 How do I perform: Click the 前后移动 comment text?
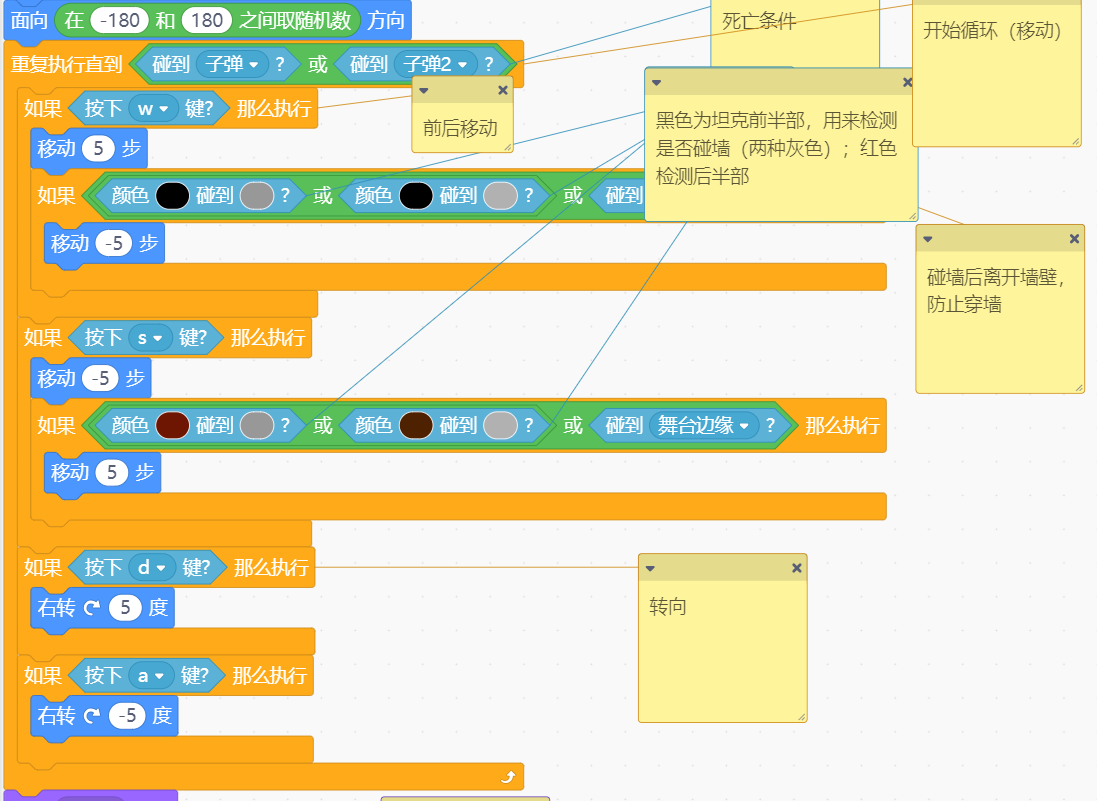[460, 128]
